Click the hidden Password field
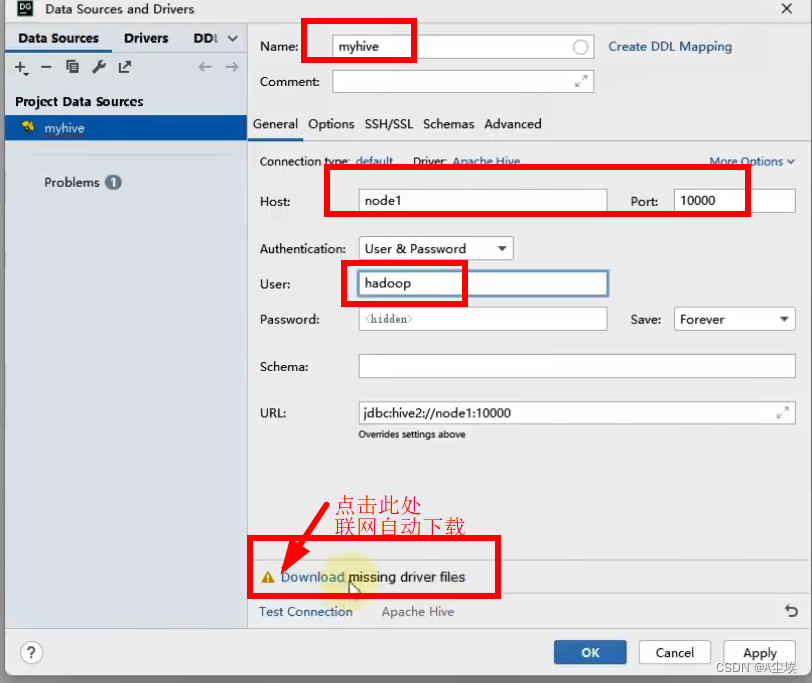The image size is (812, 683). click(x=482, y=319)
